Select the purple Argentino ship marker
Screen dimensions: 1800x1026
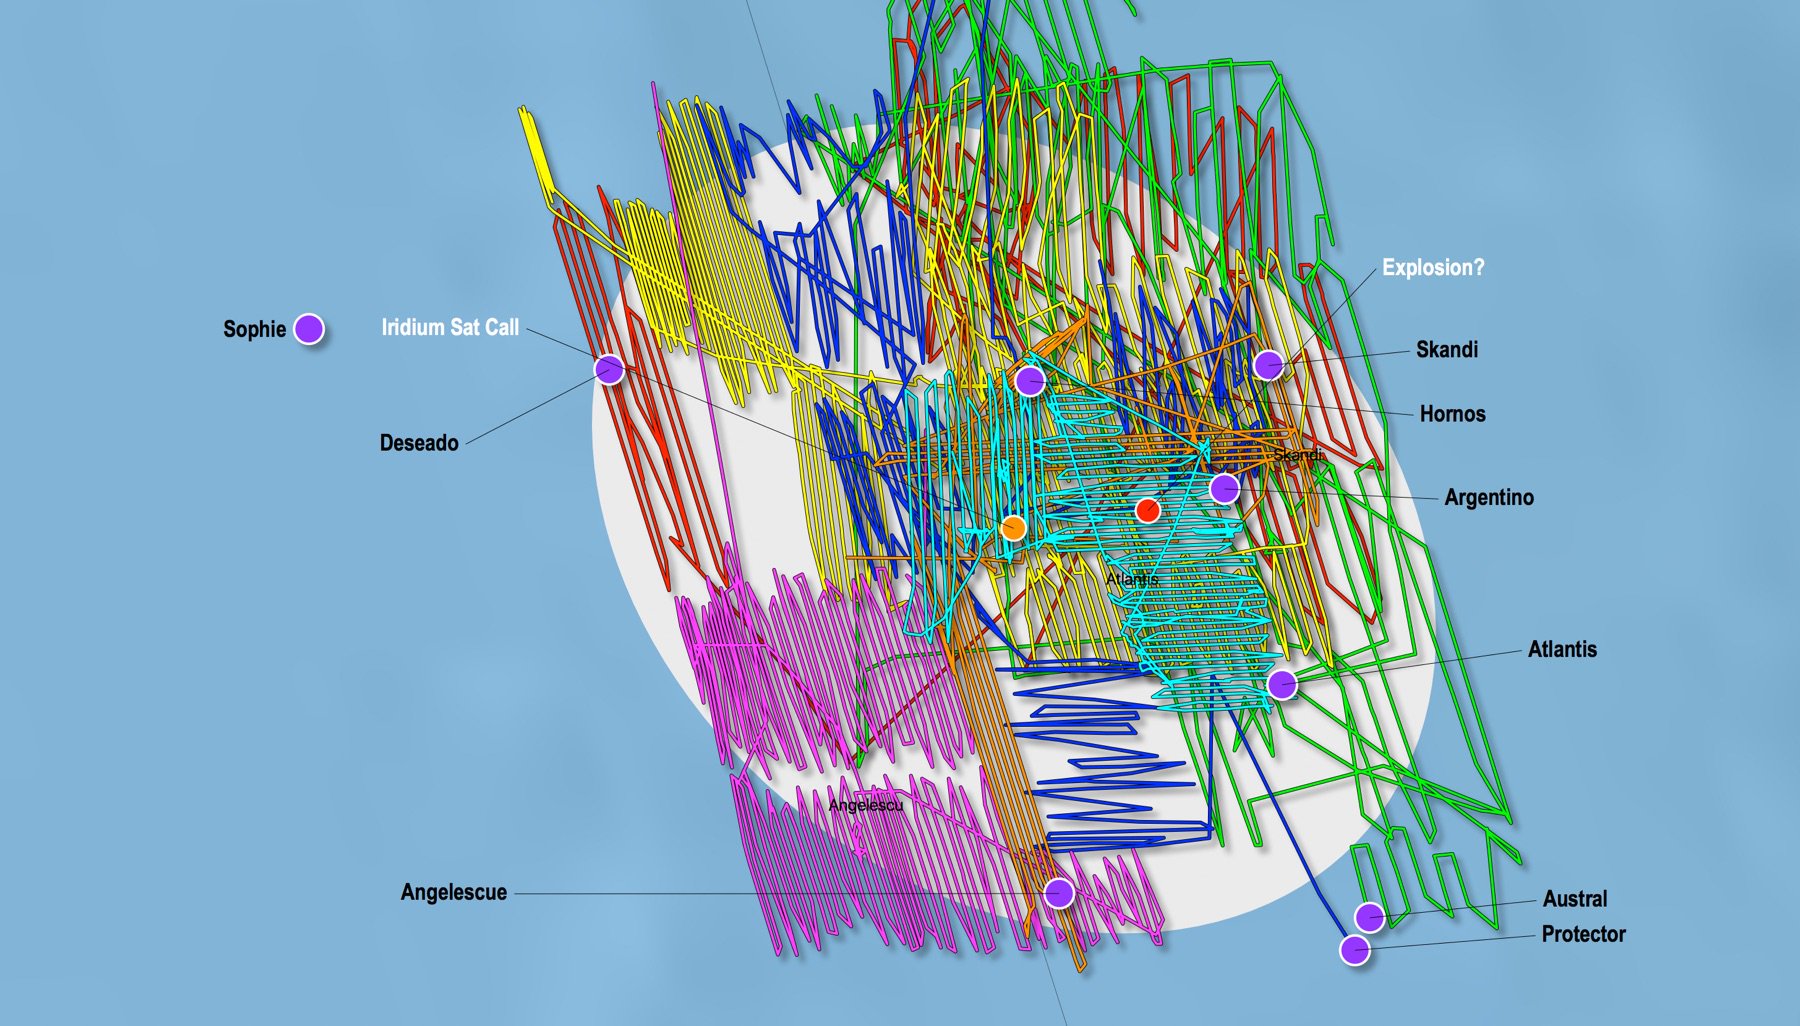click(1224, 488)
